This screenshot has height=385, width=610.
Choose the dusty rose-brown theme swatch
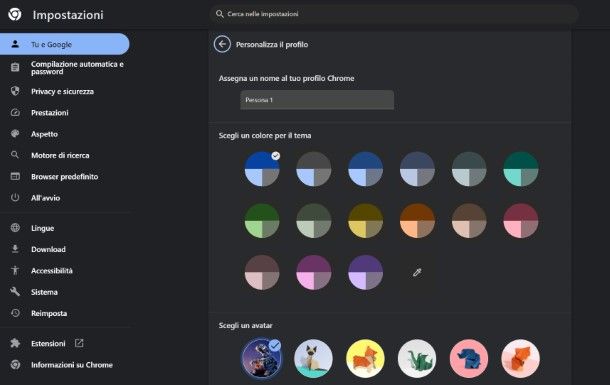coord(262,272)
